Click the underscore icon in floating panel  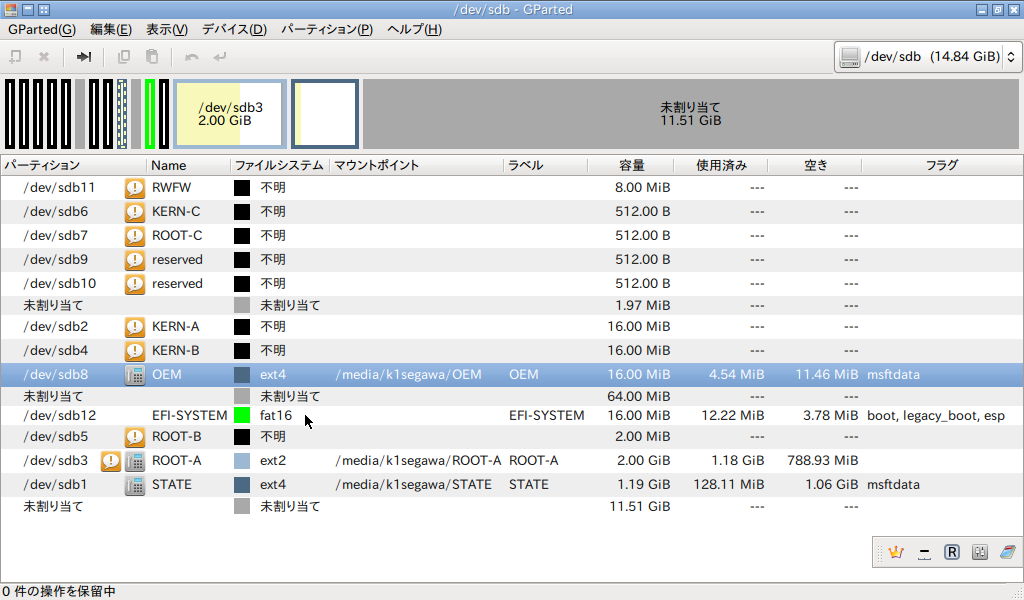[924, 553]
